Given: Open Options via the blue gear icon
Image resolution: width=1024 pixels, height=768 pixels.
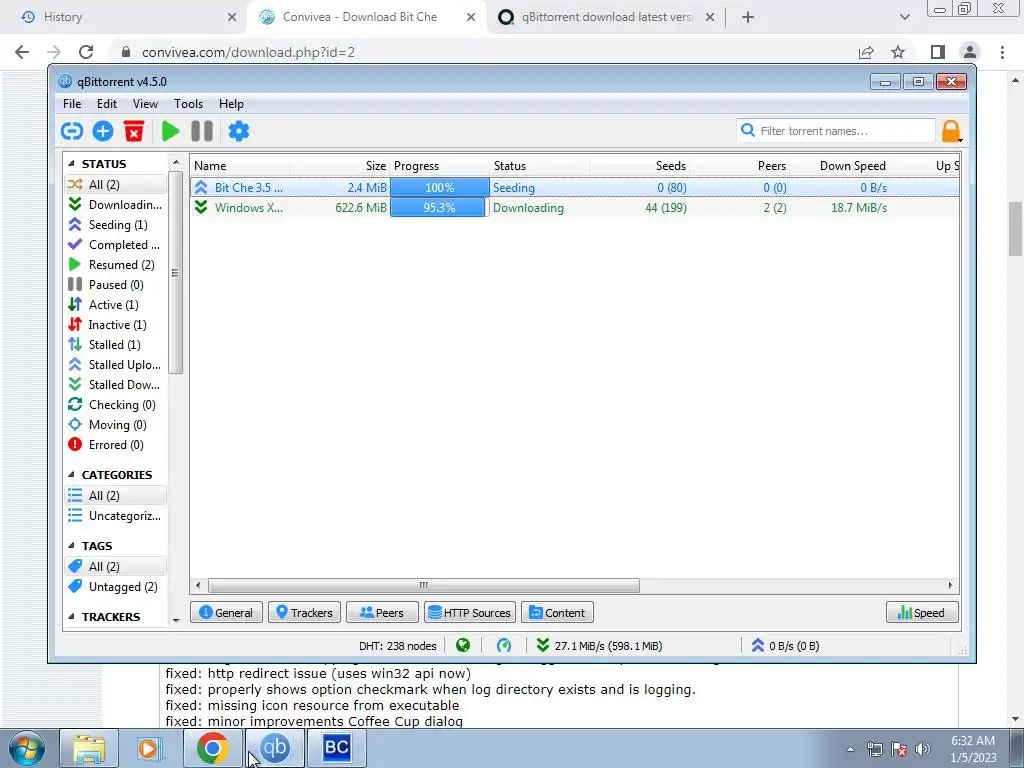Looking at the screenshot, I should (238, 131).
